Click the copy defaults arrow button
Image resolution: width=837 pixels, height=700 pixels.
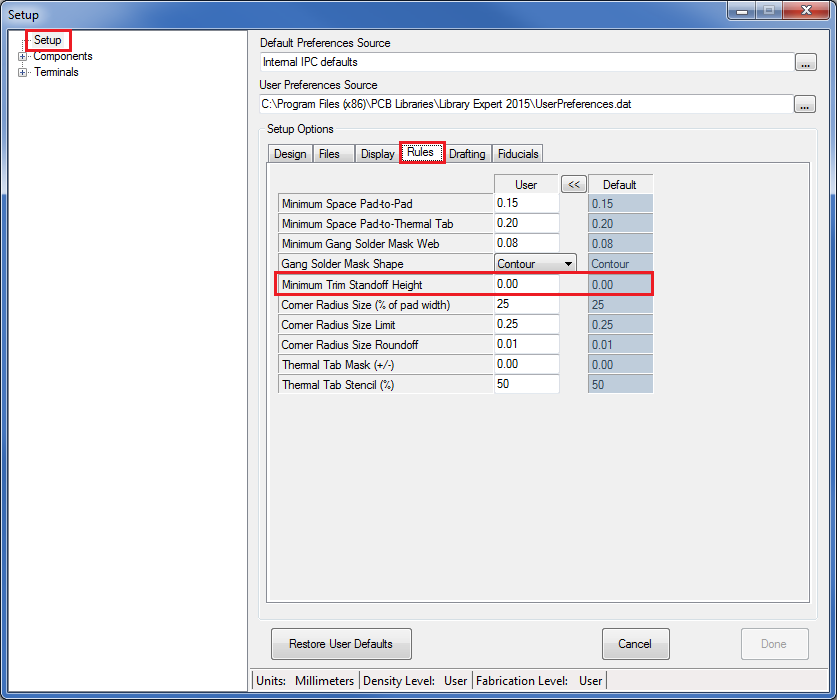click(573, 184)
